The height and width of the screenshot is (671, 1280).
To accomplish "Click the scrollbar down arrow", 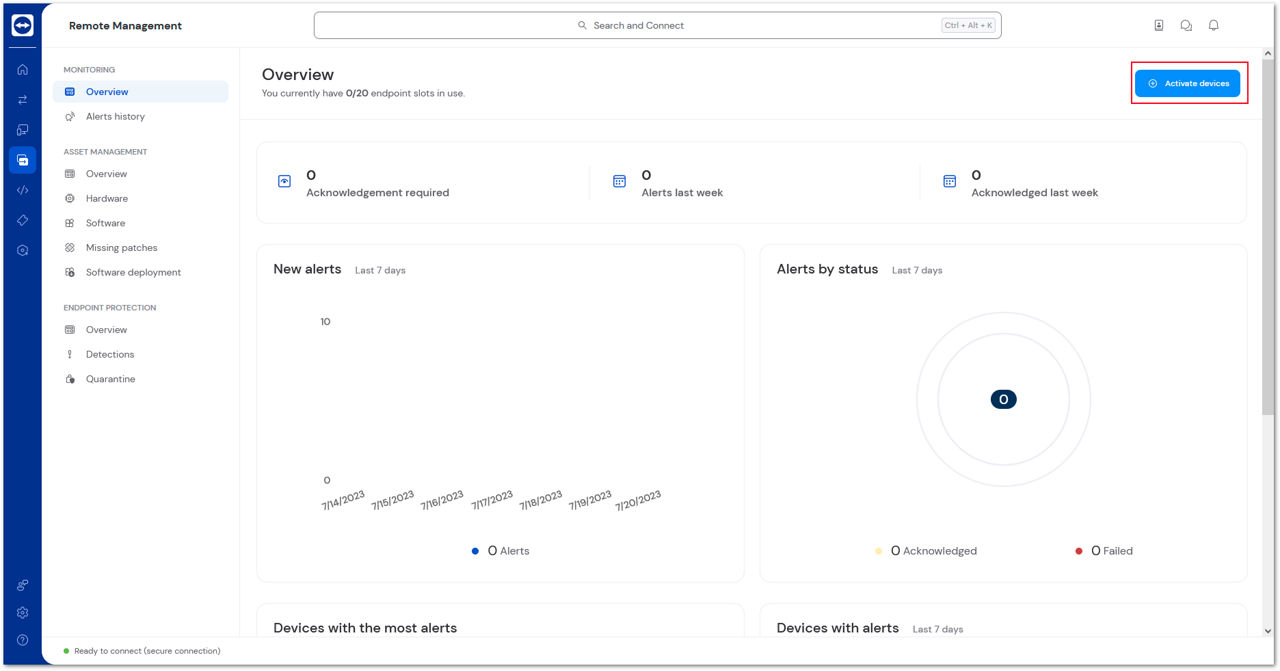I will click(x=1268, y=631).
